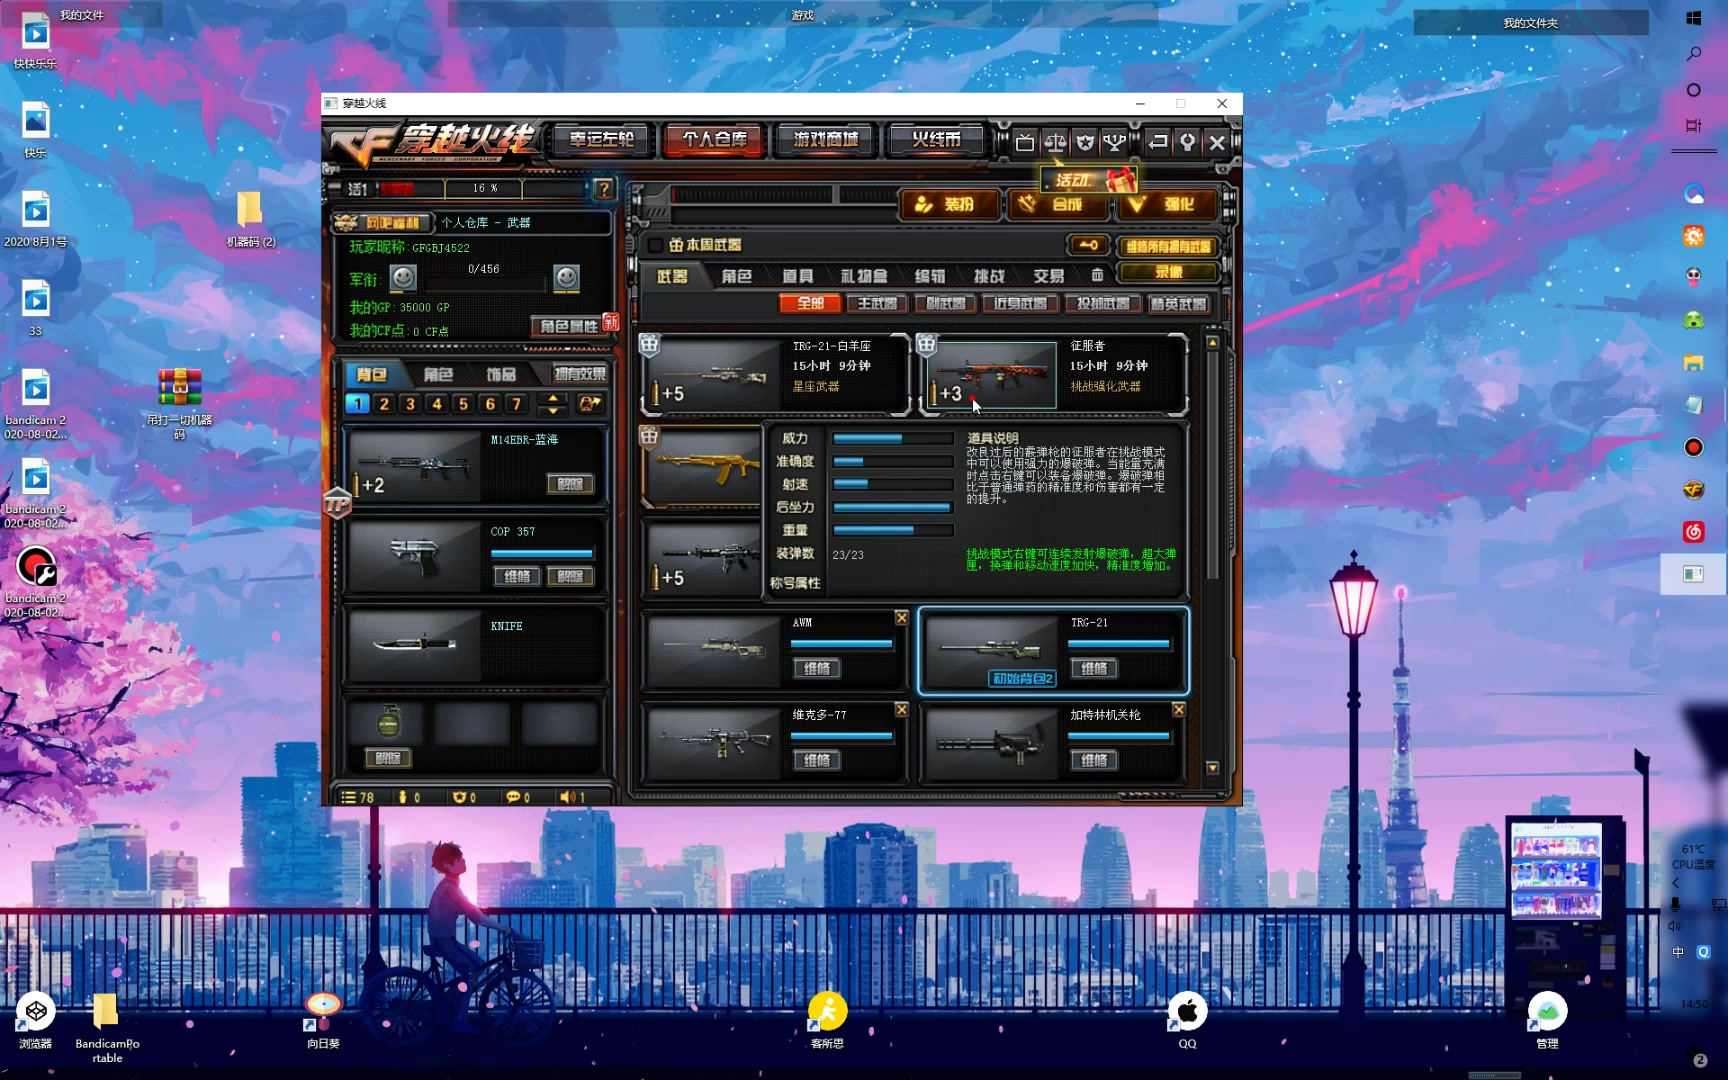Filter weapons by 近身武器
The height and width of the screenshot is (1080, 1728).
1019,303
